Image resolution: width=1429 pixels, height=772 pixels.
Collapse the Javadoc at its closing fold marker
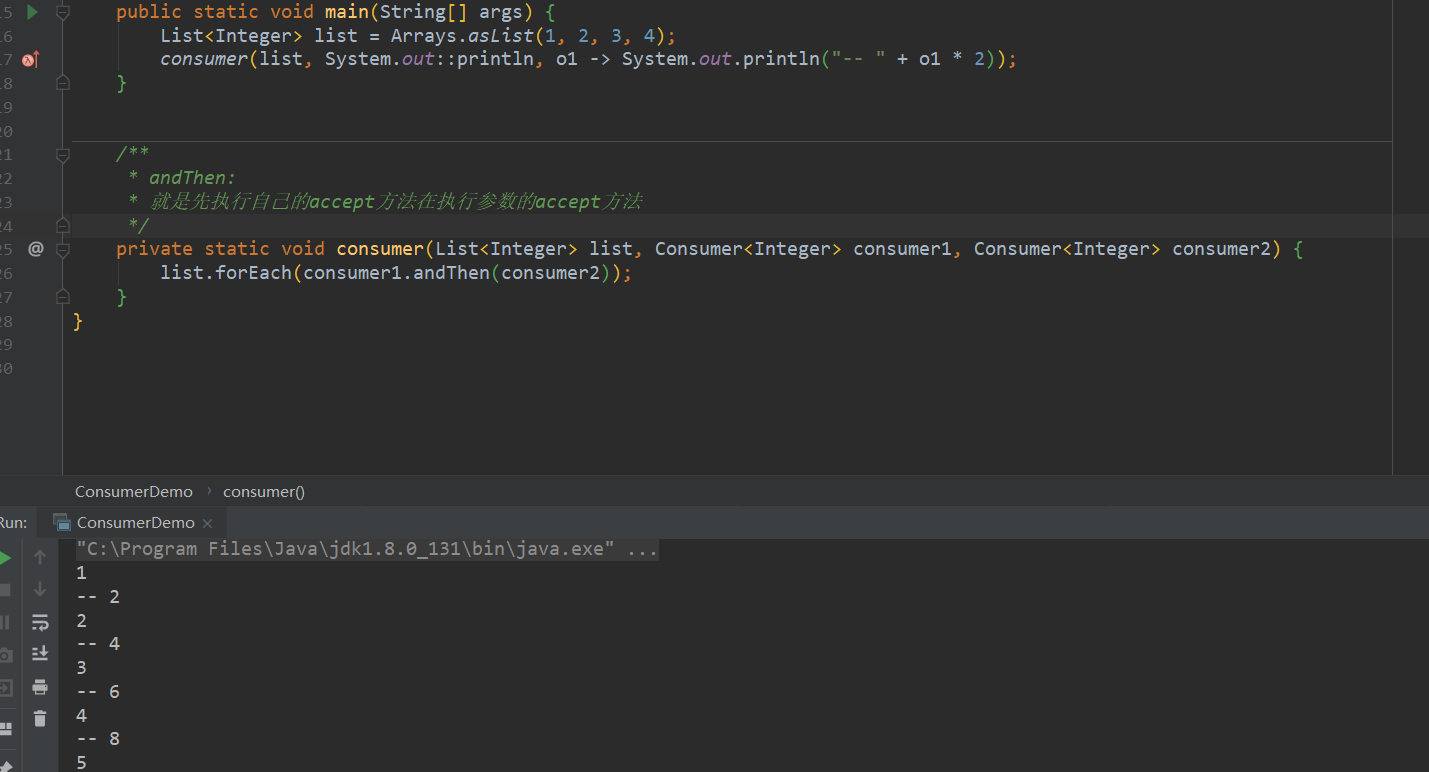63,225
